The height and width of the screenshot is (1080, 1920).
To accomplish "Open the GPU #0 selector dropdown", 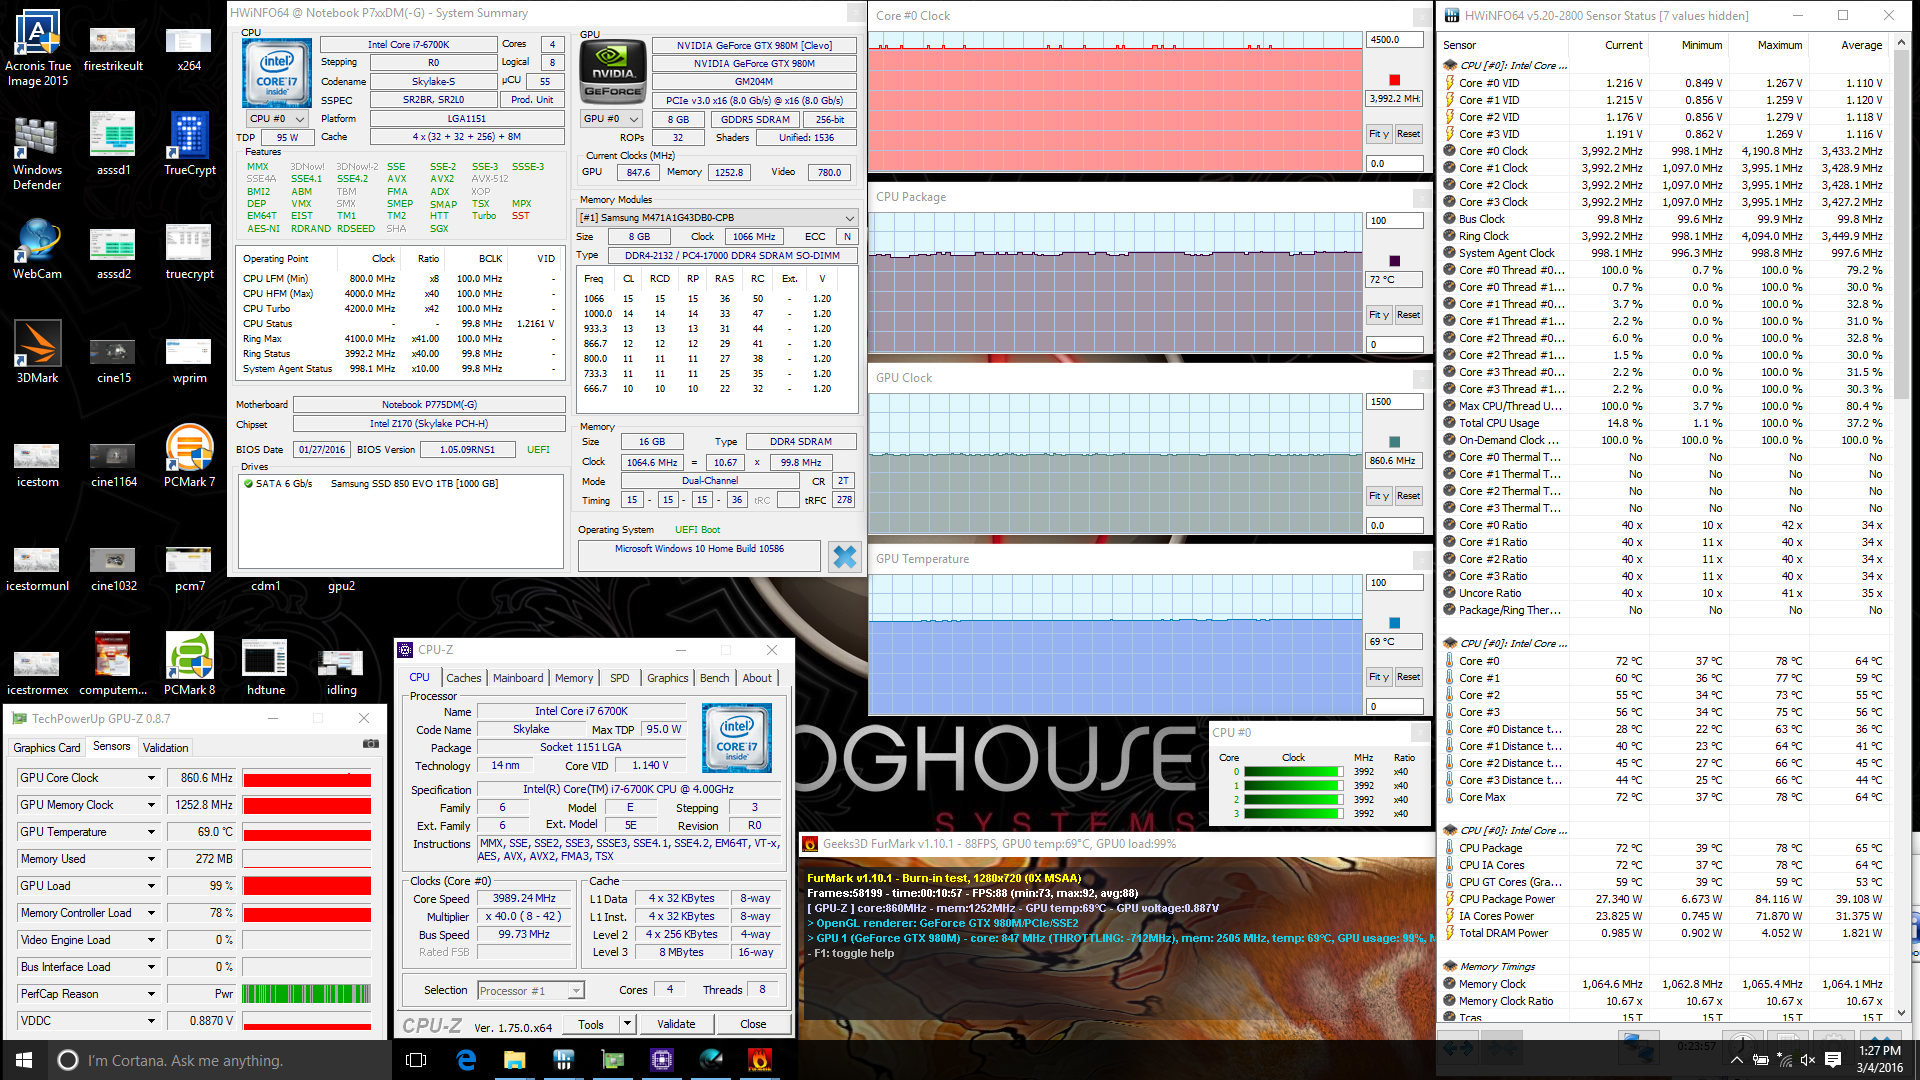I will coord(611,118).
